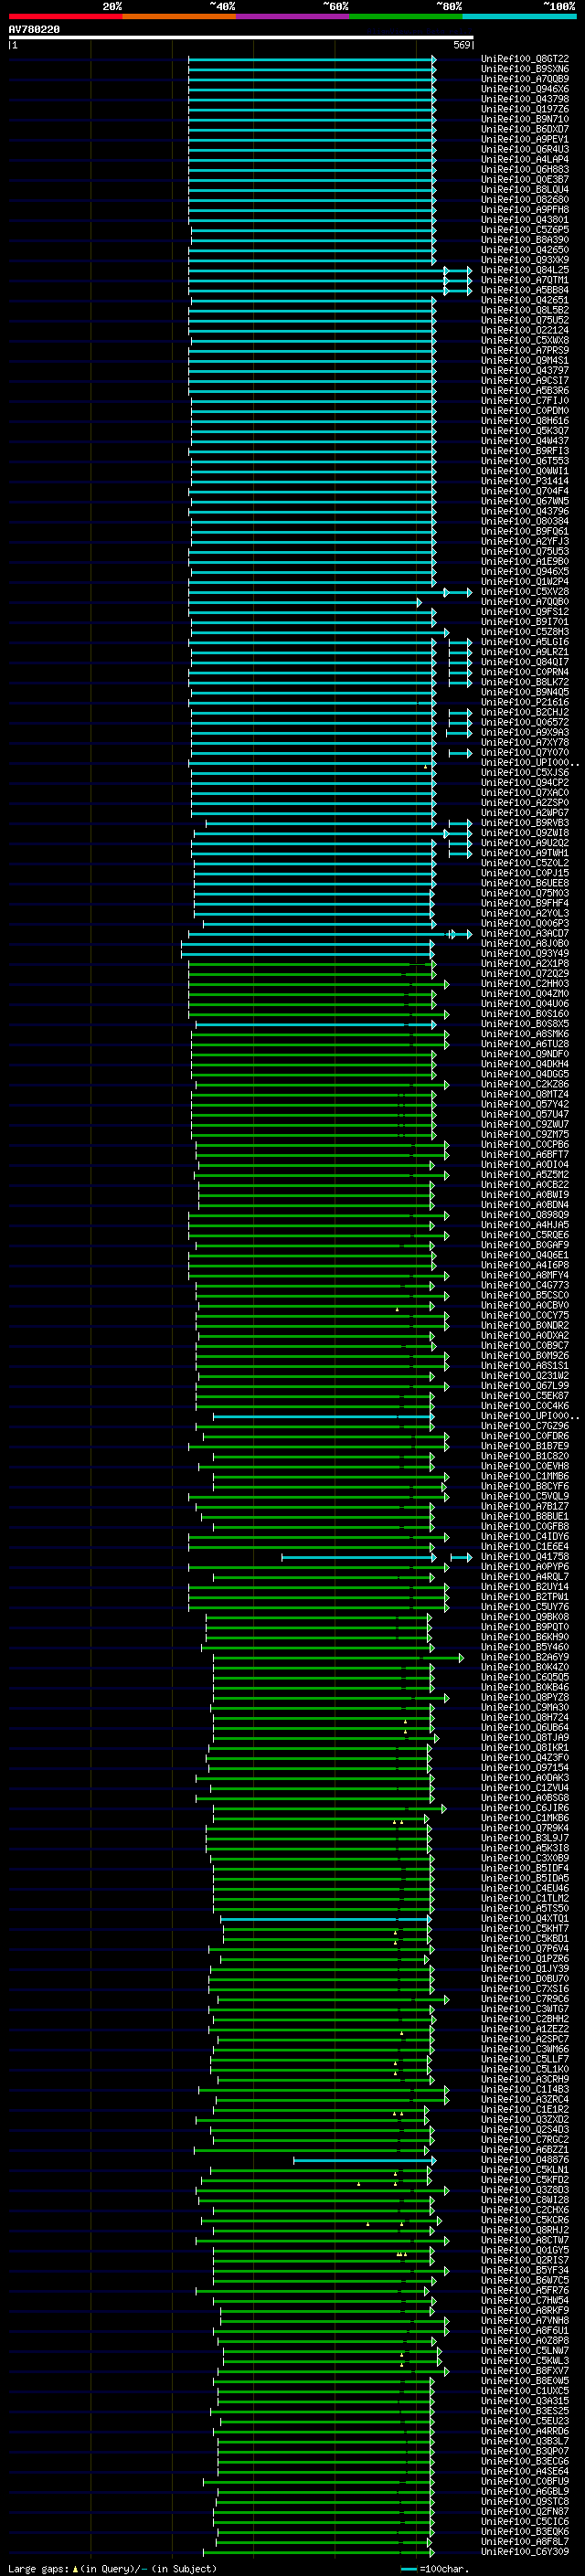Screen dimensions: 585x2576
Task: Click the ~40% legend label
Action: point(222,6)
